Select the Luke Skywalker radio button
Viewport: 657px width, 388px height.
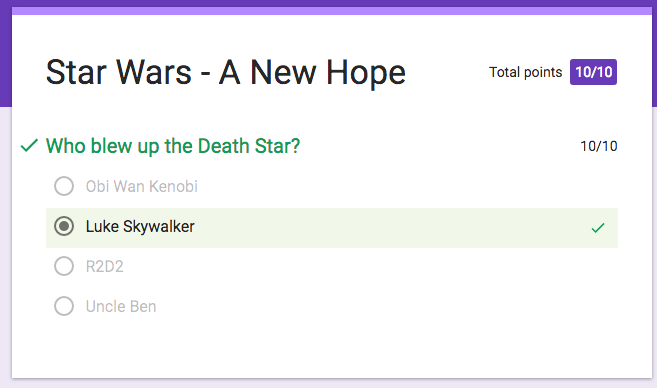(x=64, y=226)
